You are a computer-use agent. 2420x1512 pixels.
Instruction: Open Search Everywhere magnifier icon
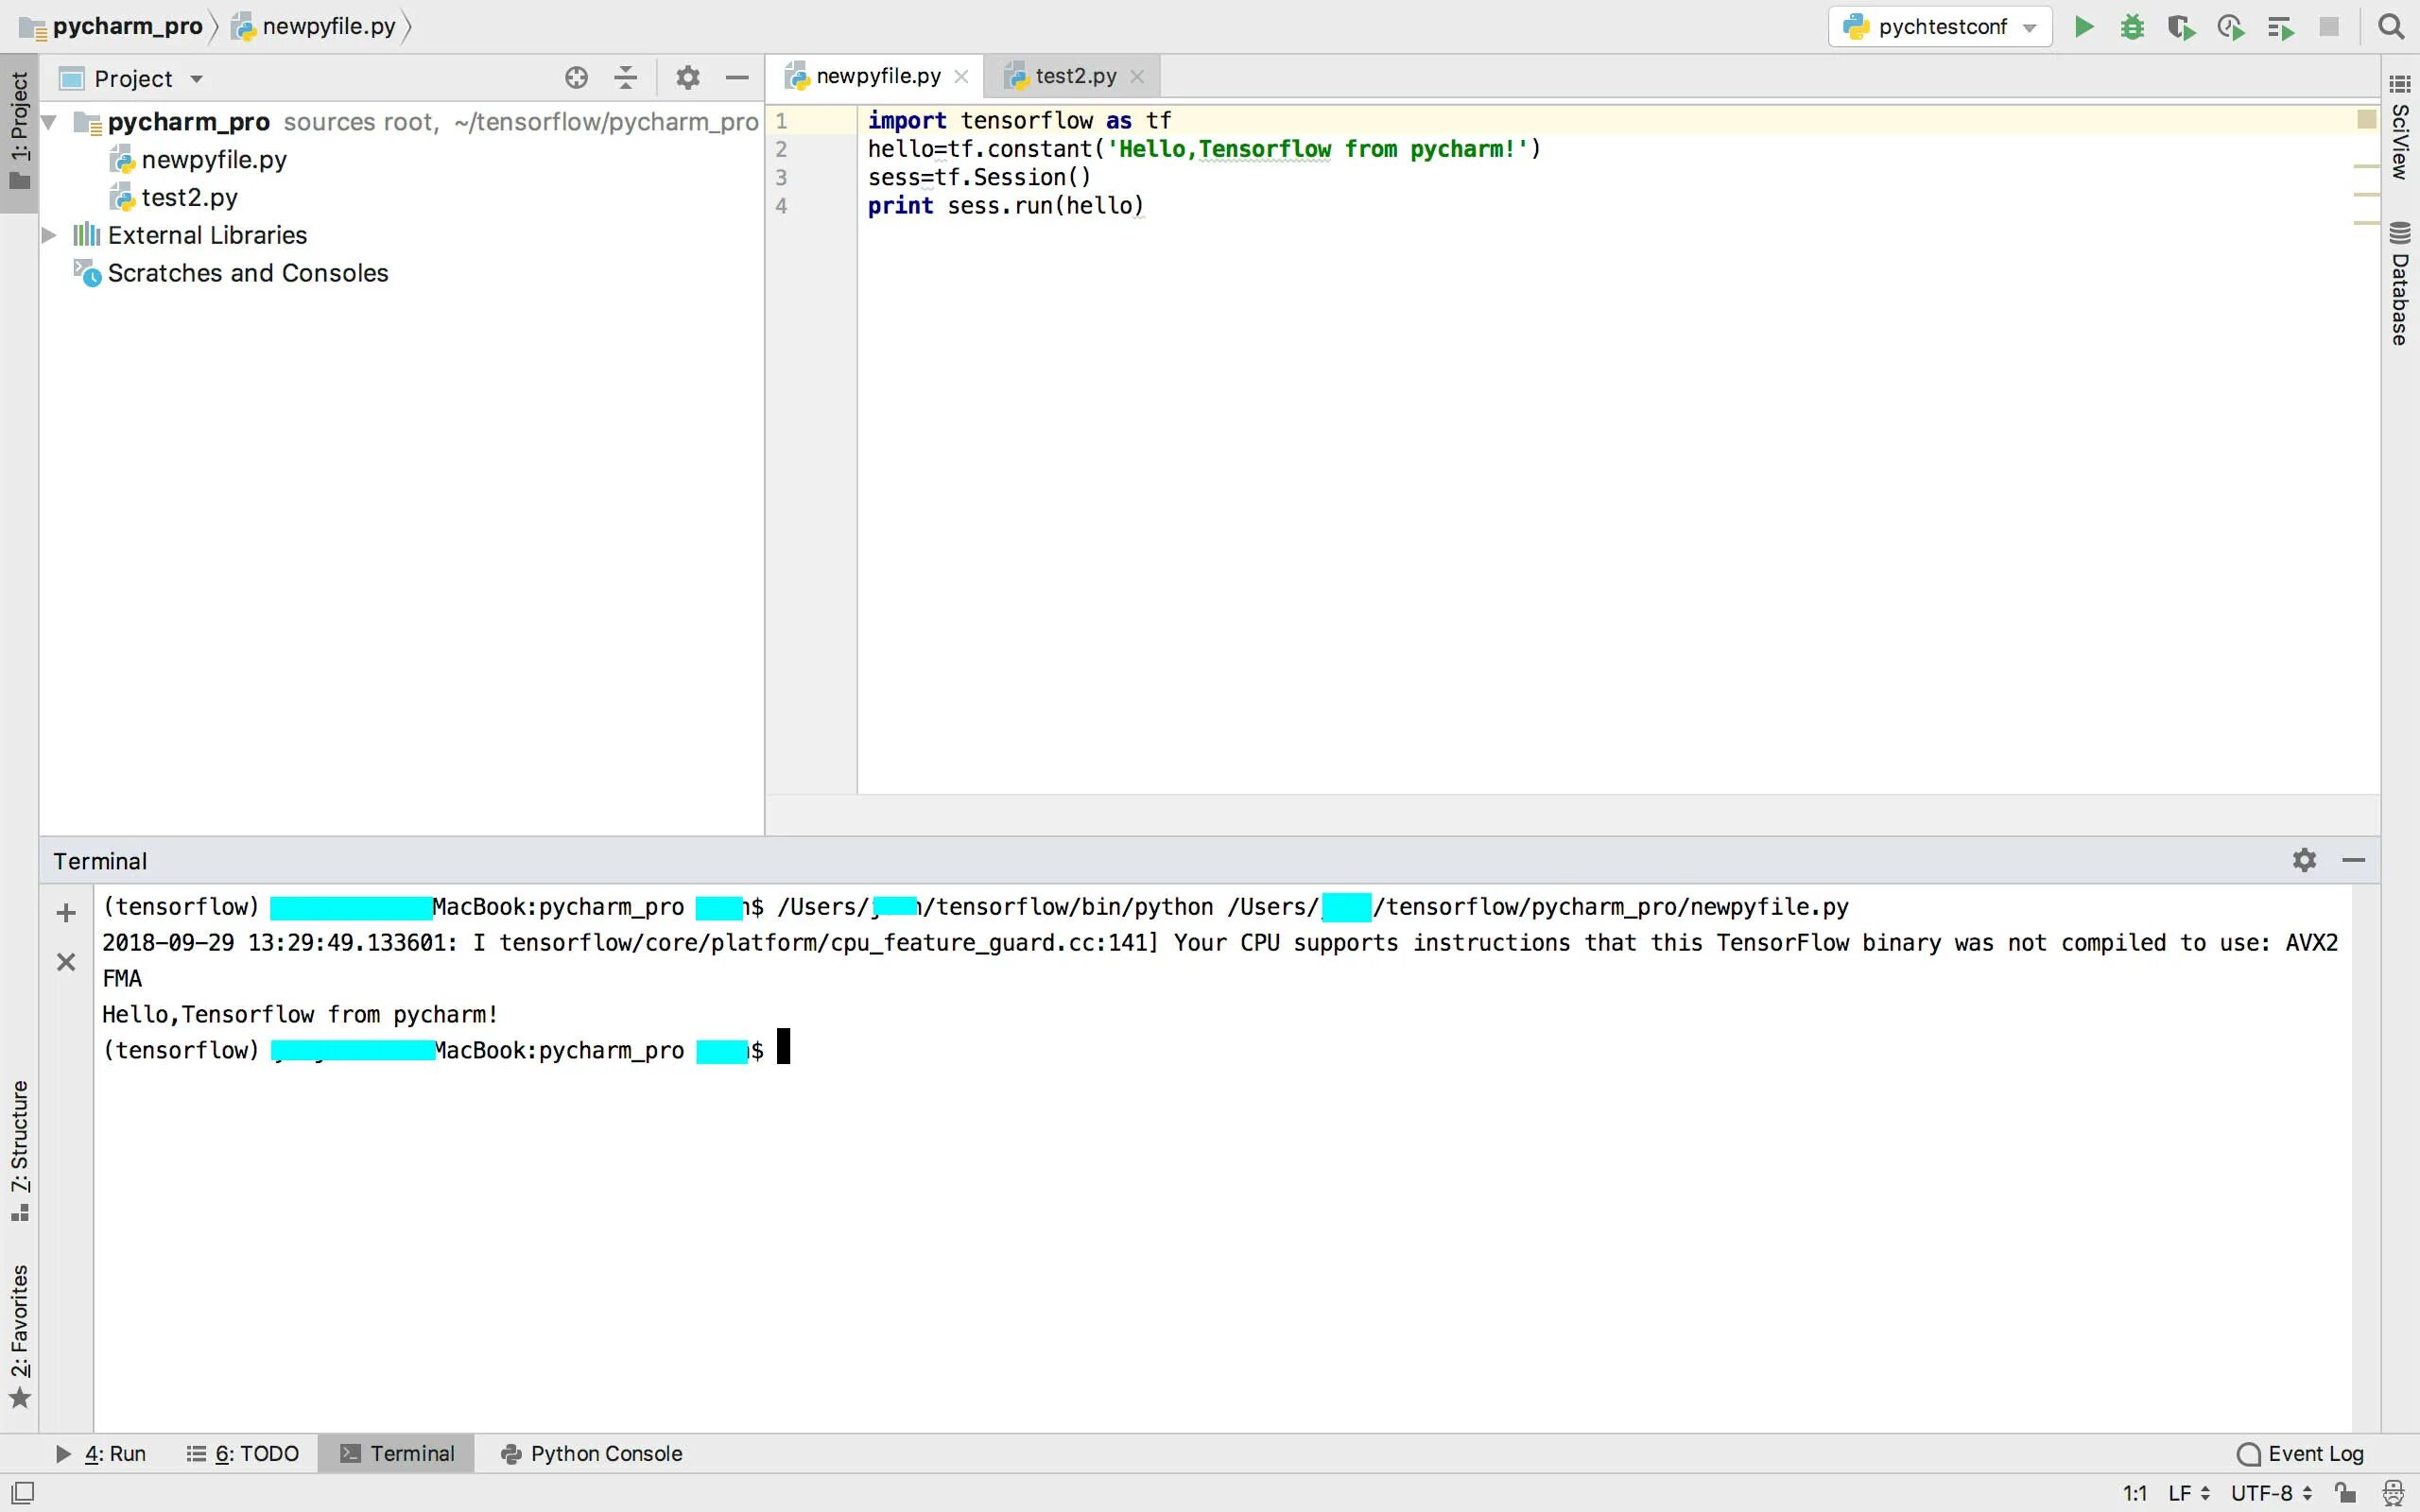[2391, 27]
